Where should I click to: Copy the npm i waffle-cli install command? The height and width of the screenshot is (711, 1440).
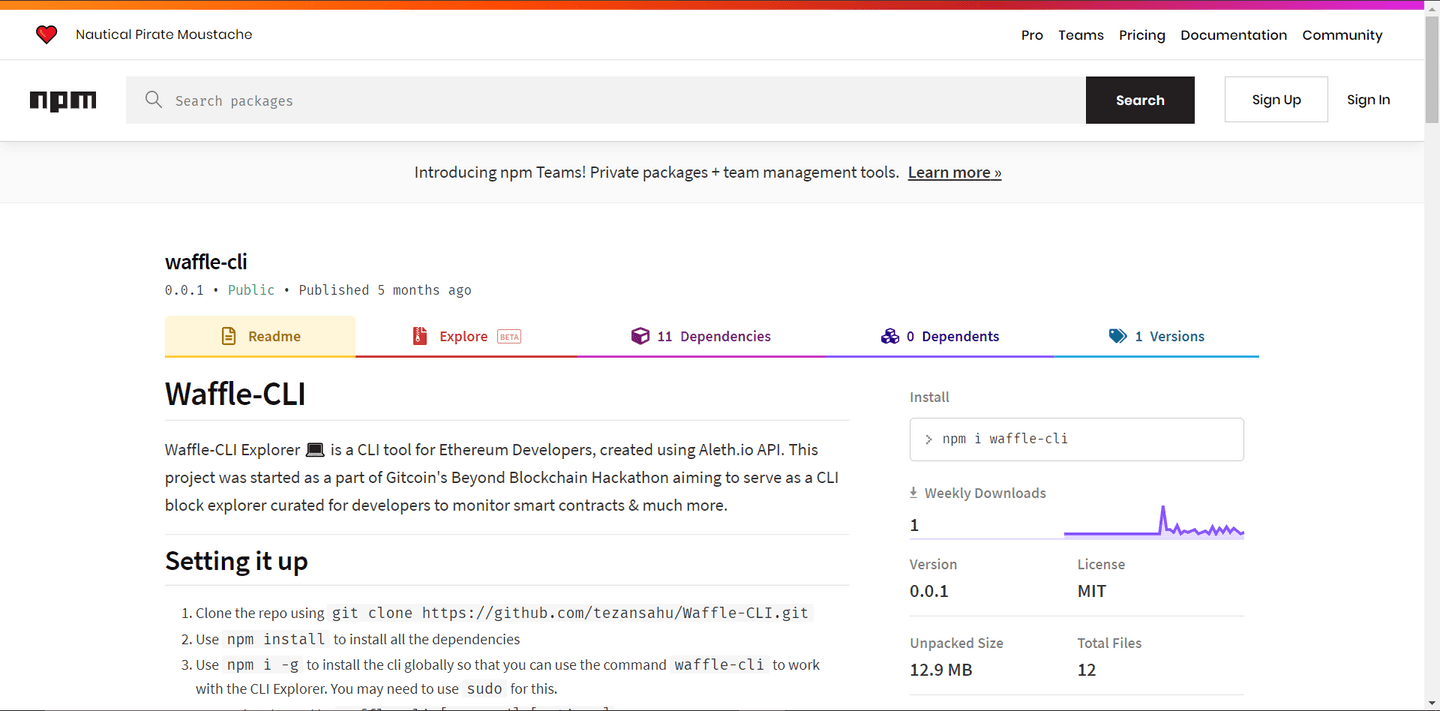tap(1077, 439)
